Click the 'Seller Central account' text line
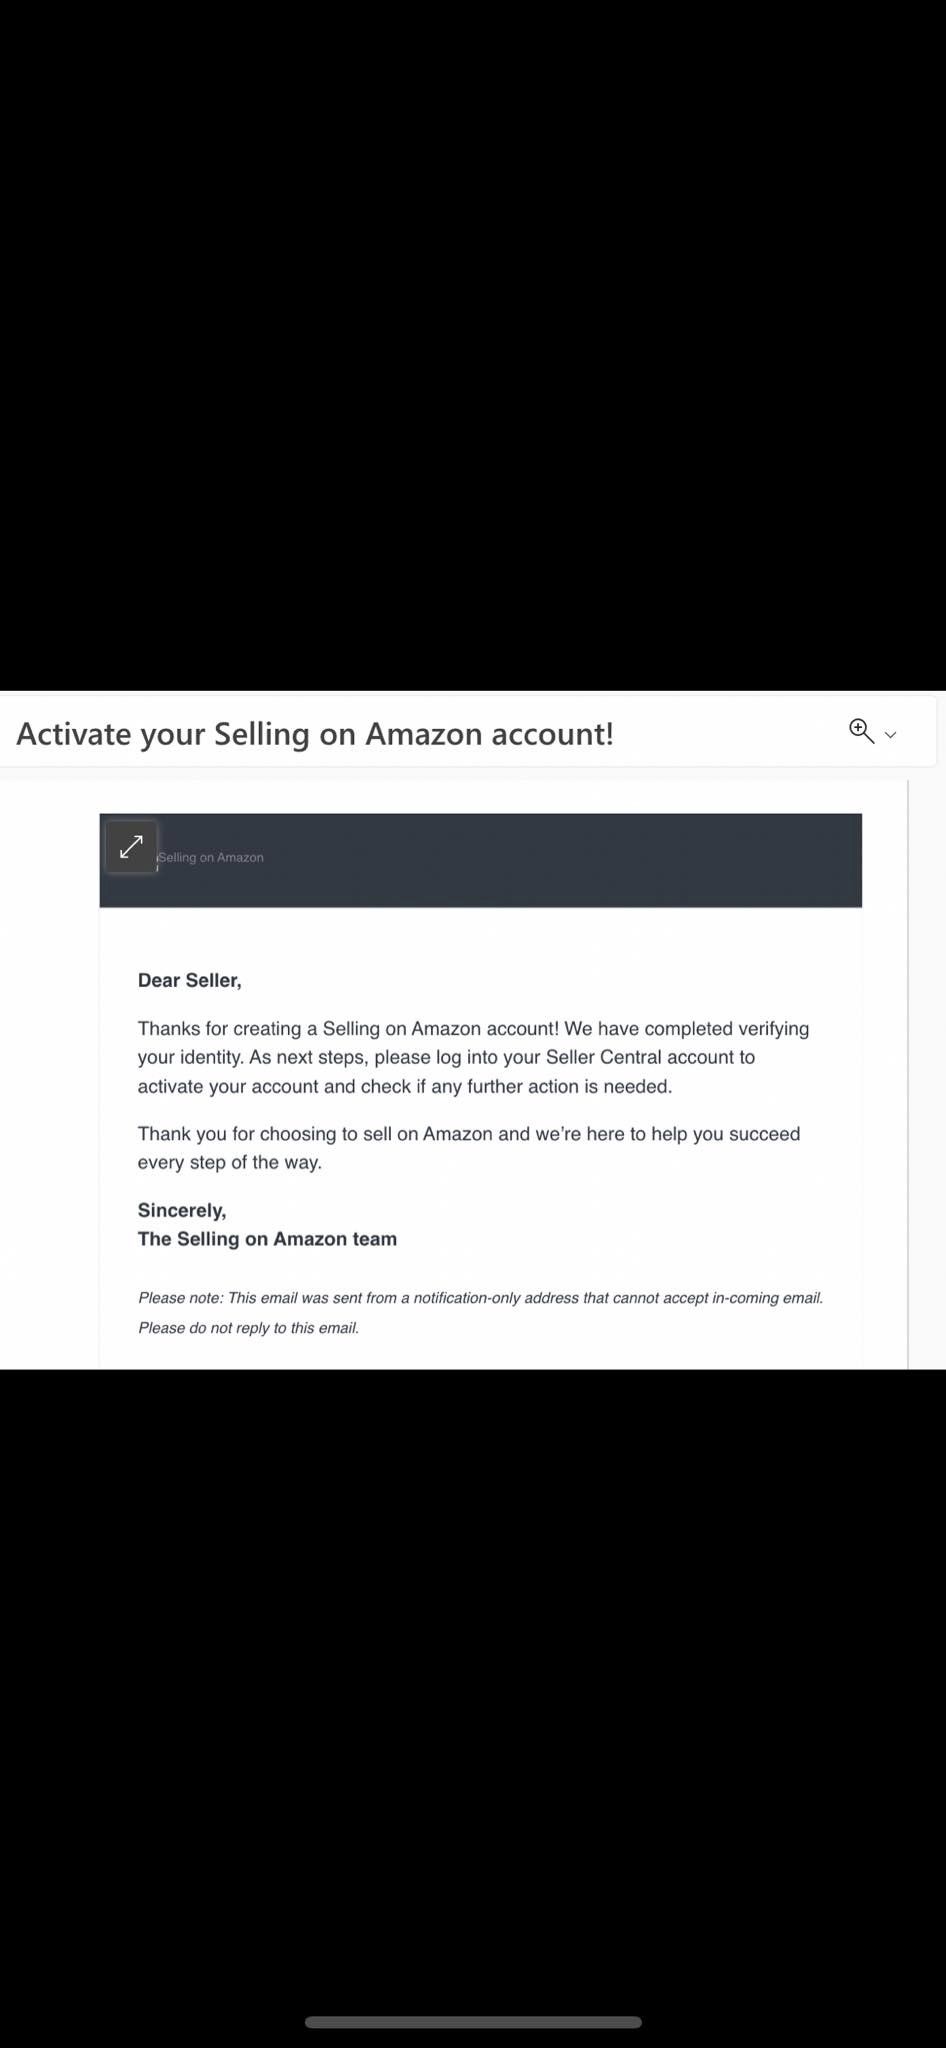This screenshot has height=2048, width=946. point(446,1057)
